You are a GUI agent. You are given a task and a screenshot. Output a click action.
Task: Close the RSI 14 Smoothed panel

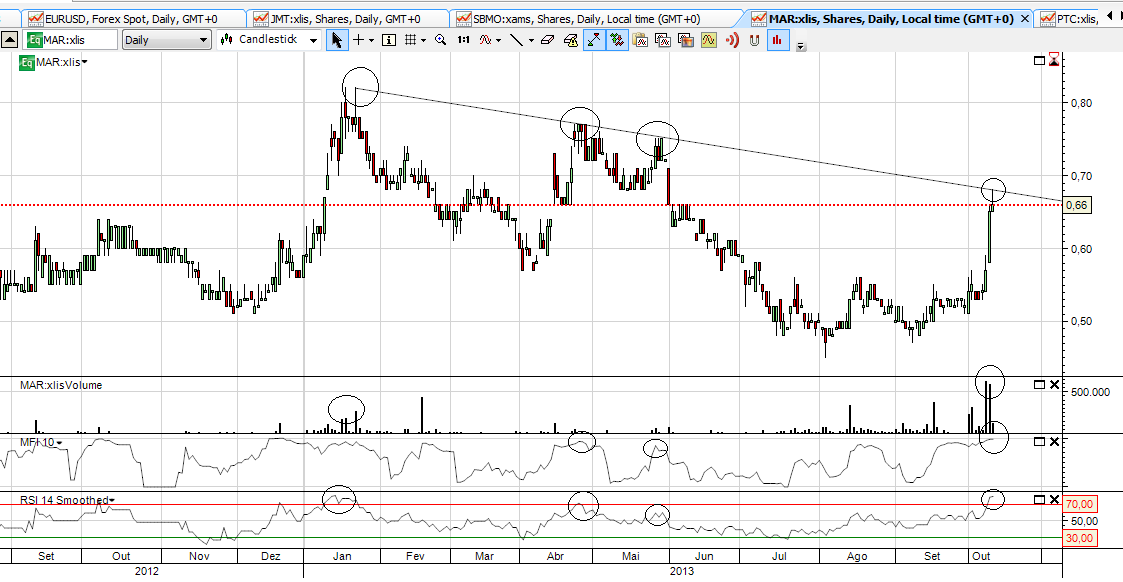click(x=1054, y=499)
